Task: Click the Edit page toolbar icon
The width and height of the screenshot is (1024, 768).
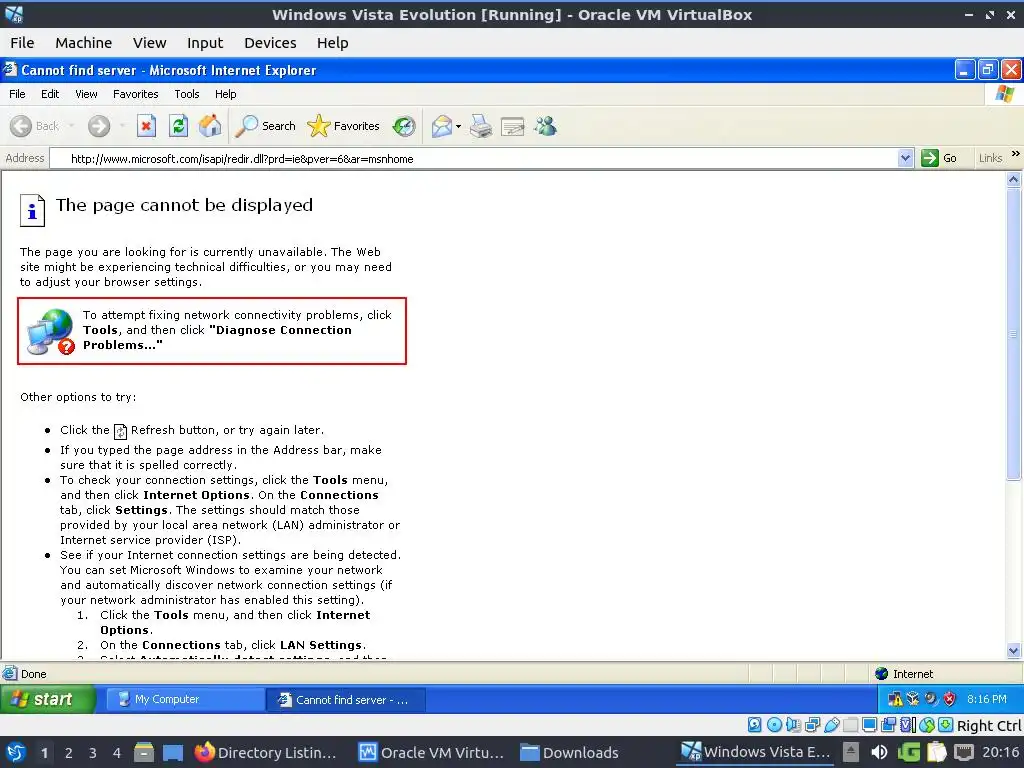Action: point(513,126)
